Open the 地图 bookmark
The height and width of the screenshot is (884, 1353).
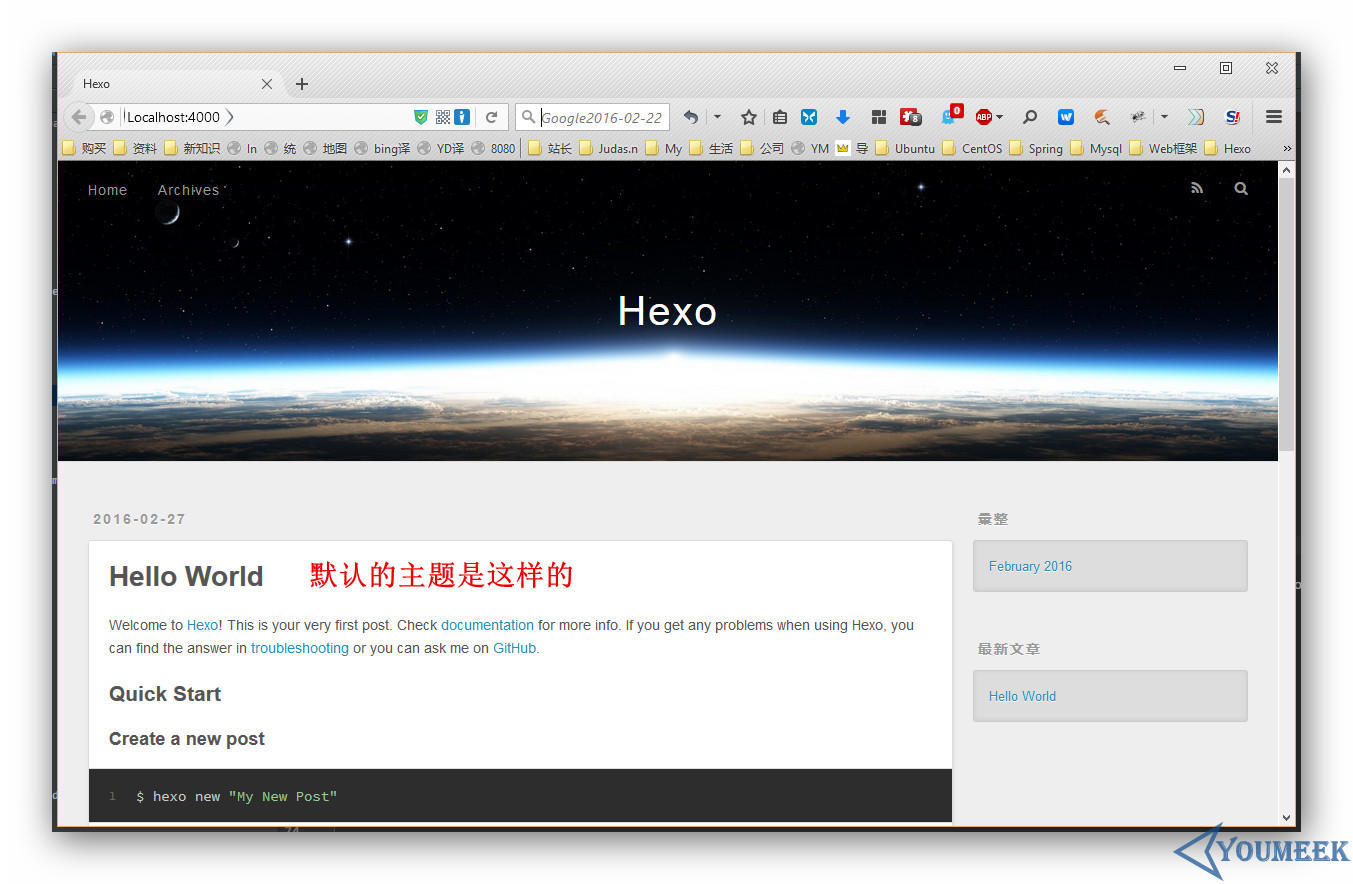click(325, 148)
